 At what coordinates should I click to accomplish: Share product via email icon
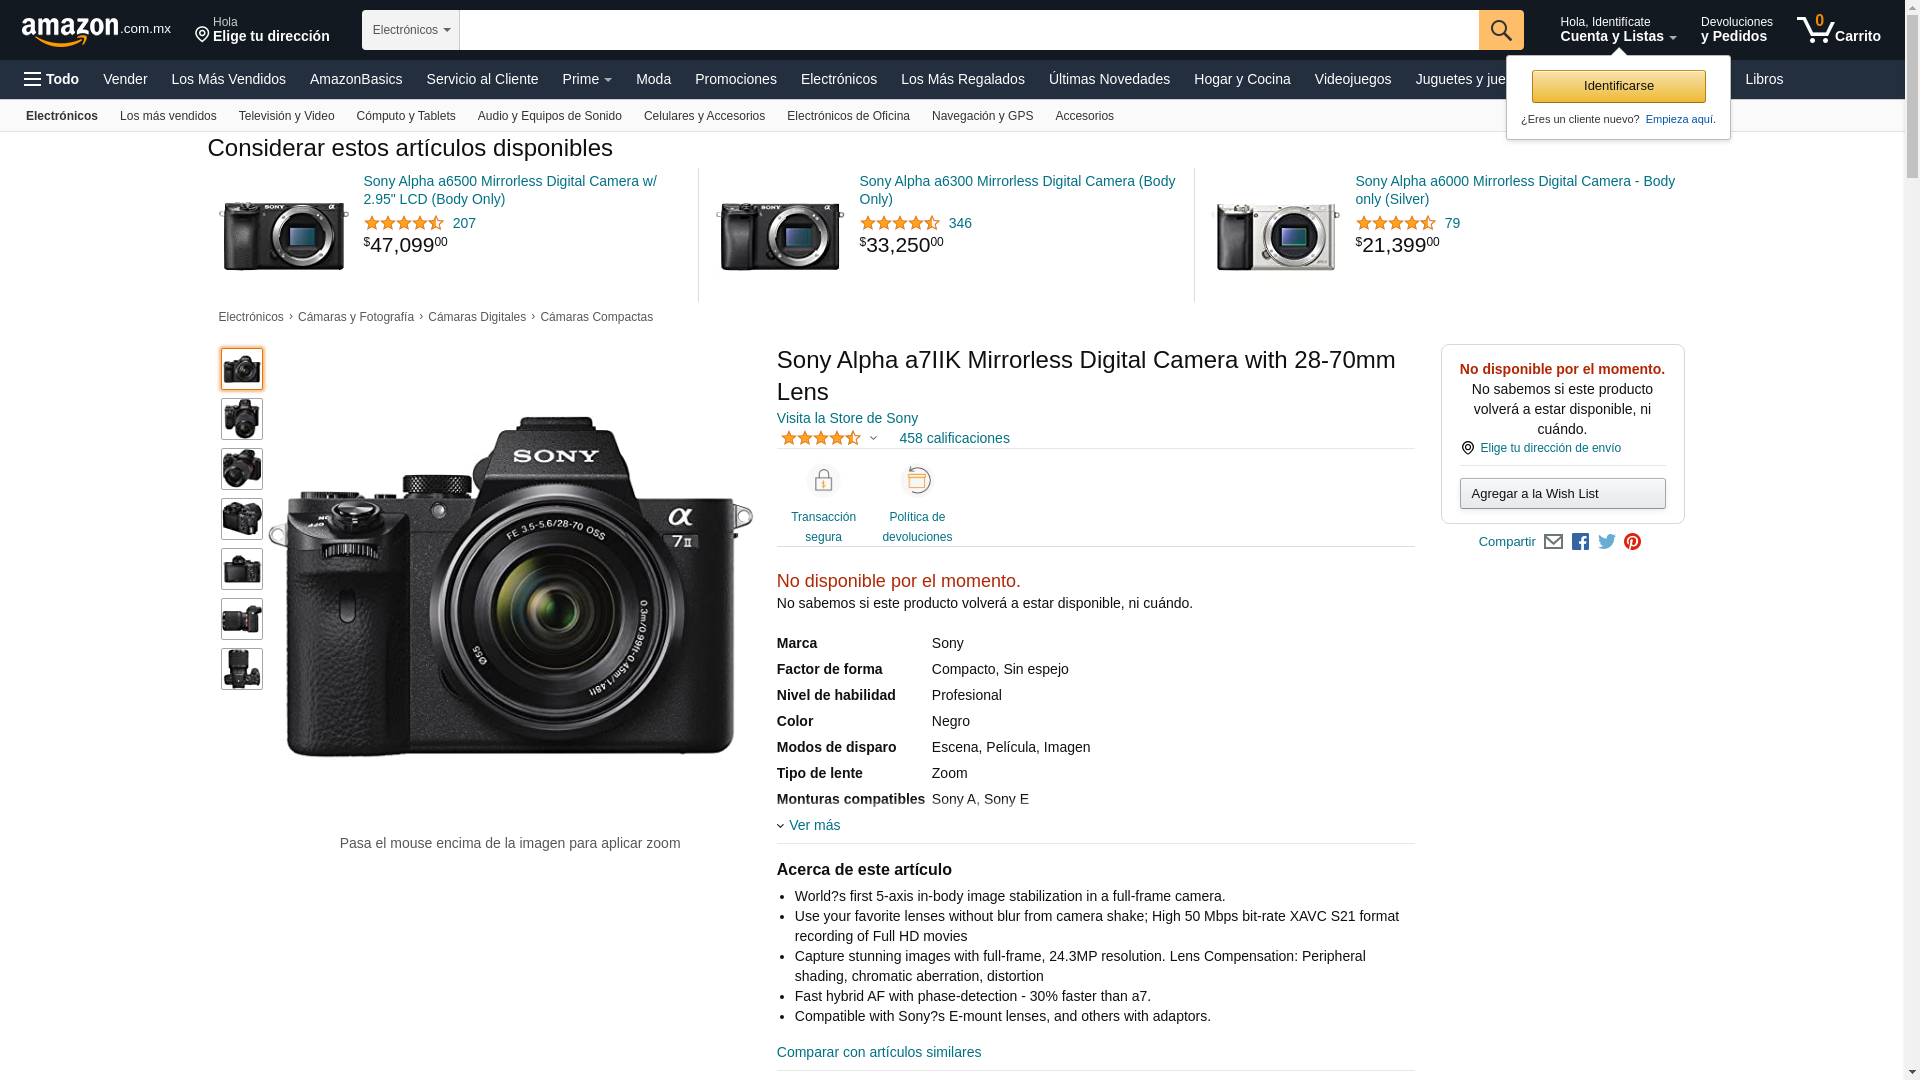point(1553,542)
